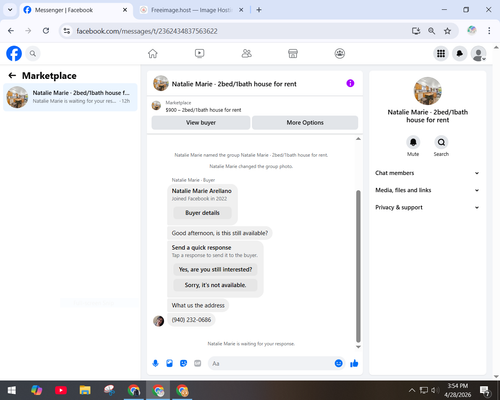
Task: Open the Facebook search magnifier
Action: click(x=33, y=53)
